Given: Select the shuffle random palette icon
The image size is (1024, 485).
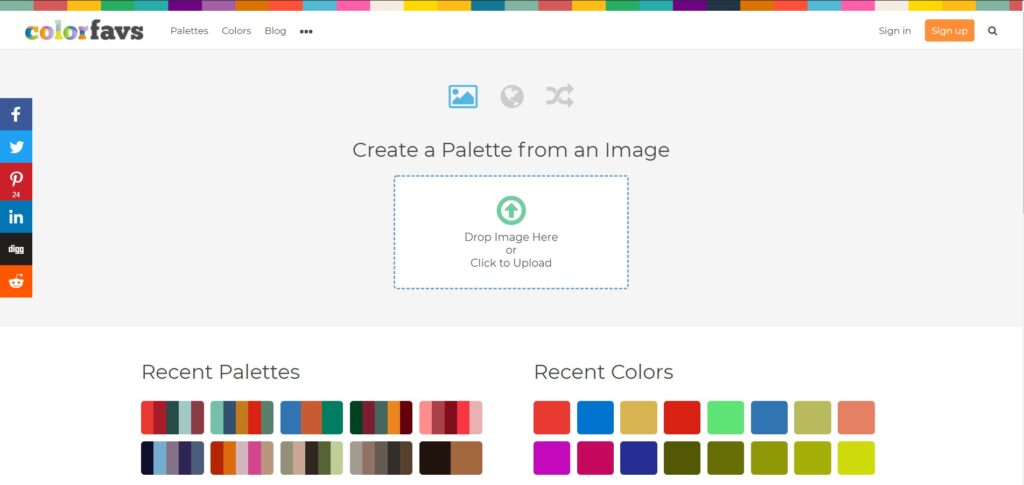Looking at the screenshot, I should (x=560, y=96).
